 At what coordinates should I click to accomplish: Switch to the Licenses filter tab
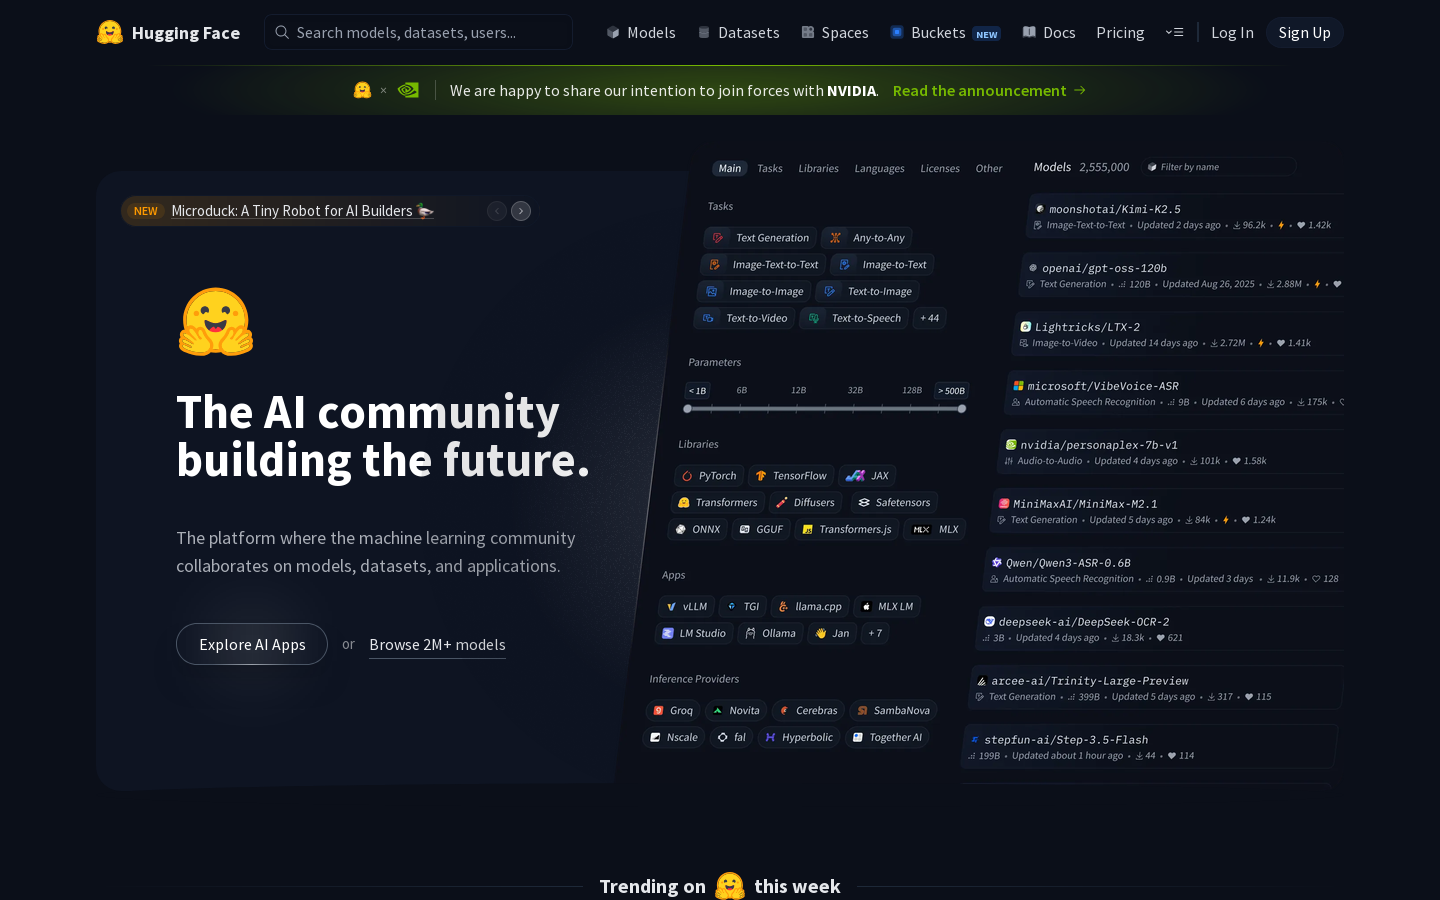940,168
